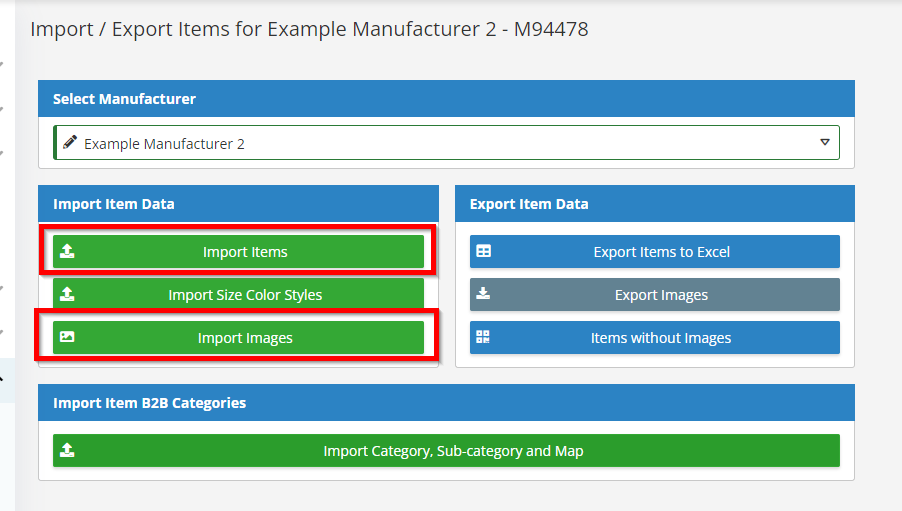The height and width of the screenshot is (511, 902).
Task: Click the table icon on Export Items to Excel
Action: pos(484,251)
